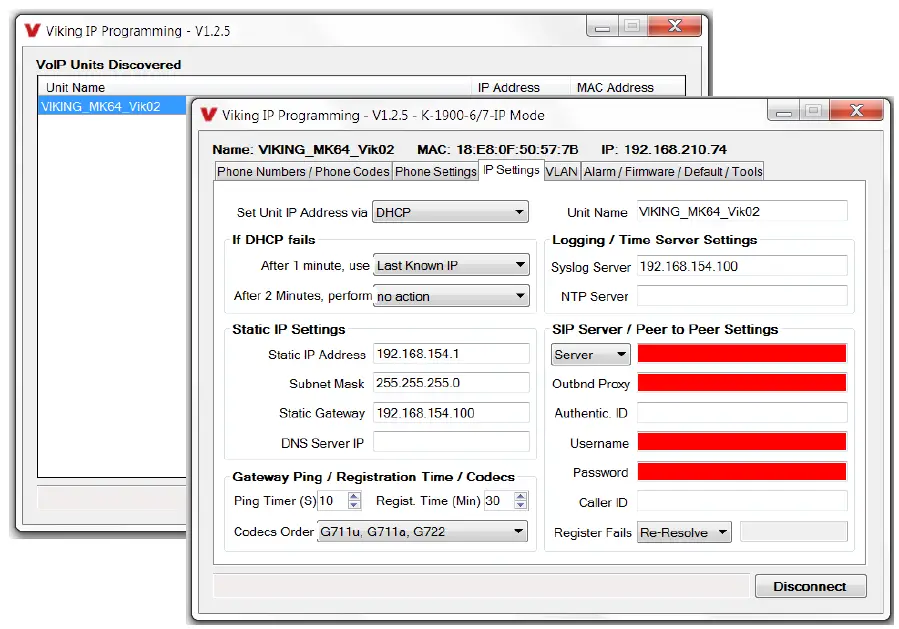This screenshot has width=899, height=629.
Task: Open the Register Fails Re-Resolve dropdown
Action: pos(684,532)
